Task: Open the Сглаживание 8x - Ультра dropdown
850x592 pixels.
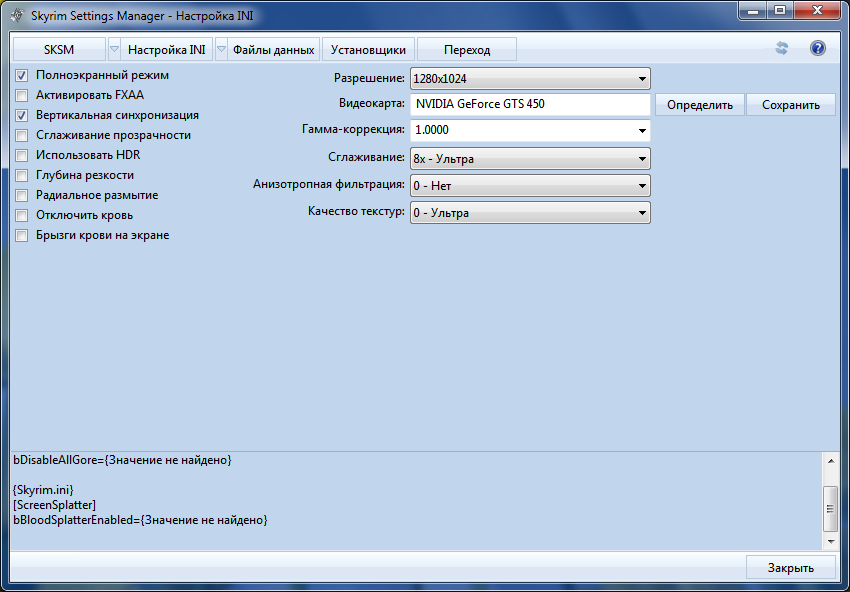Action: tap(530, 158)
